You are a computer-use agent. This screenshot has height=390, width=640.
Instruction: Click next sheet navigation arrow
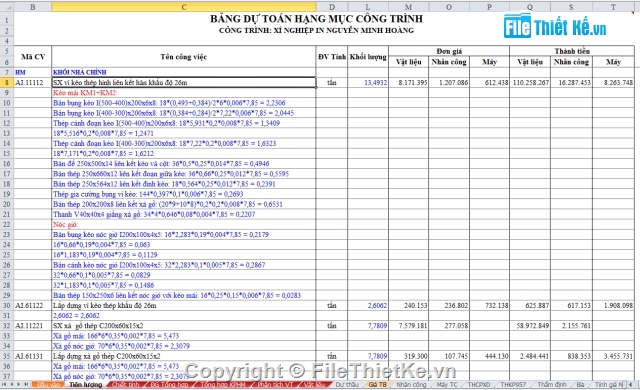(x=19, y=384)
